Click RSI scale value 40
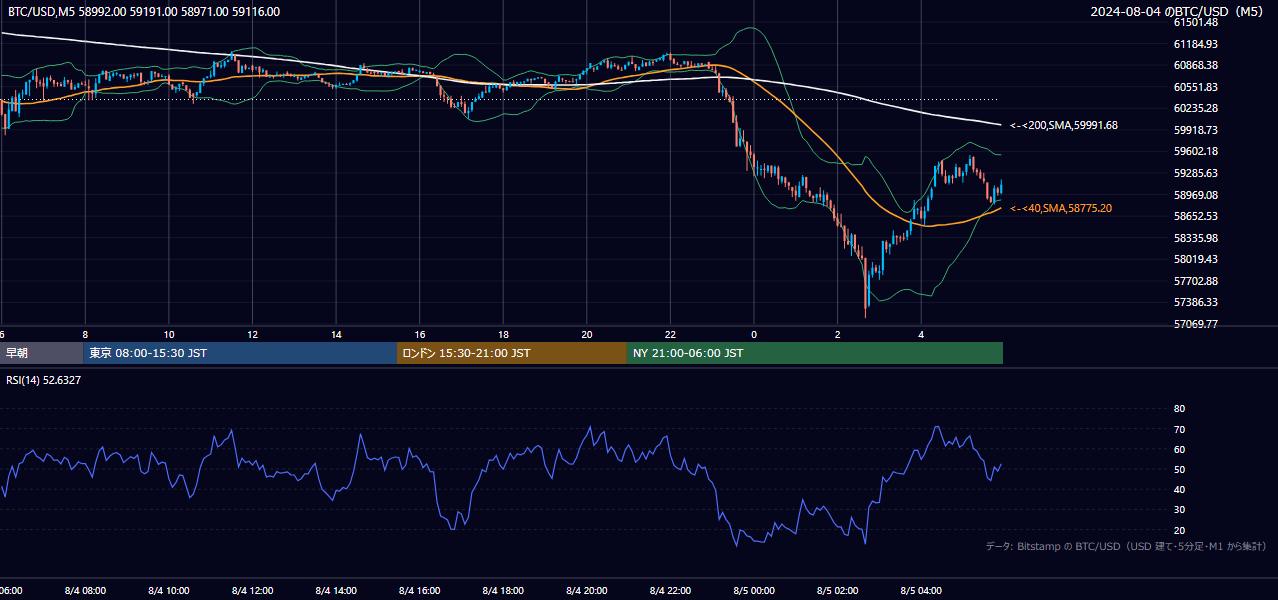The image size is (1278, 600). (1179, 489)
